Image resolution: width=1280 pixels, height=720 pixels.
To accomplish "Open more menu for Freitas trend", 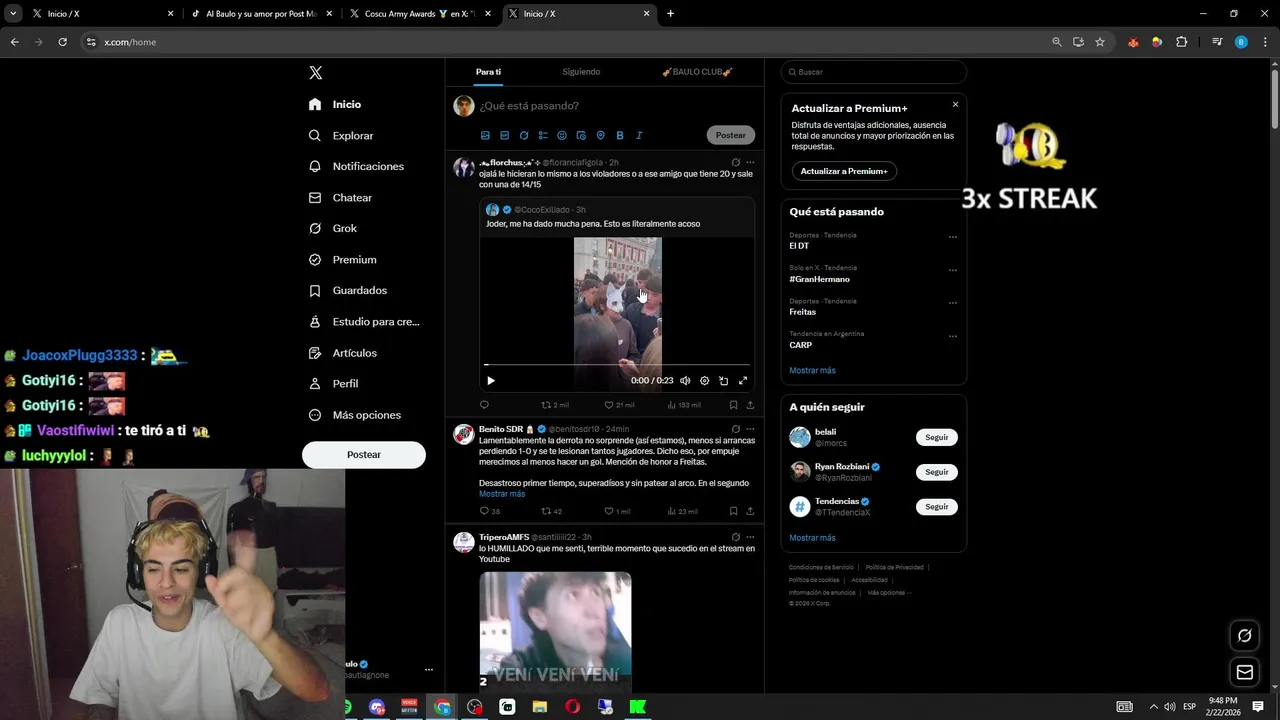I will [953, 303].
